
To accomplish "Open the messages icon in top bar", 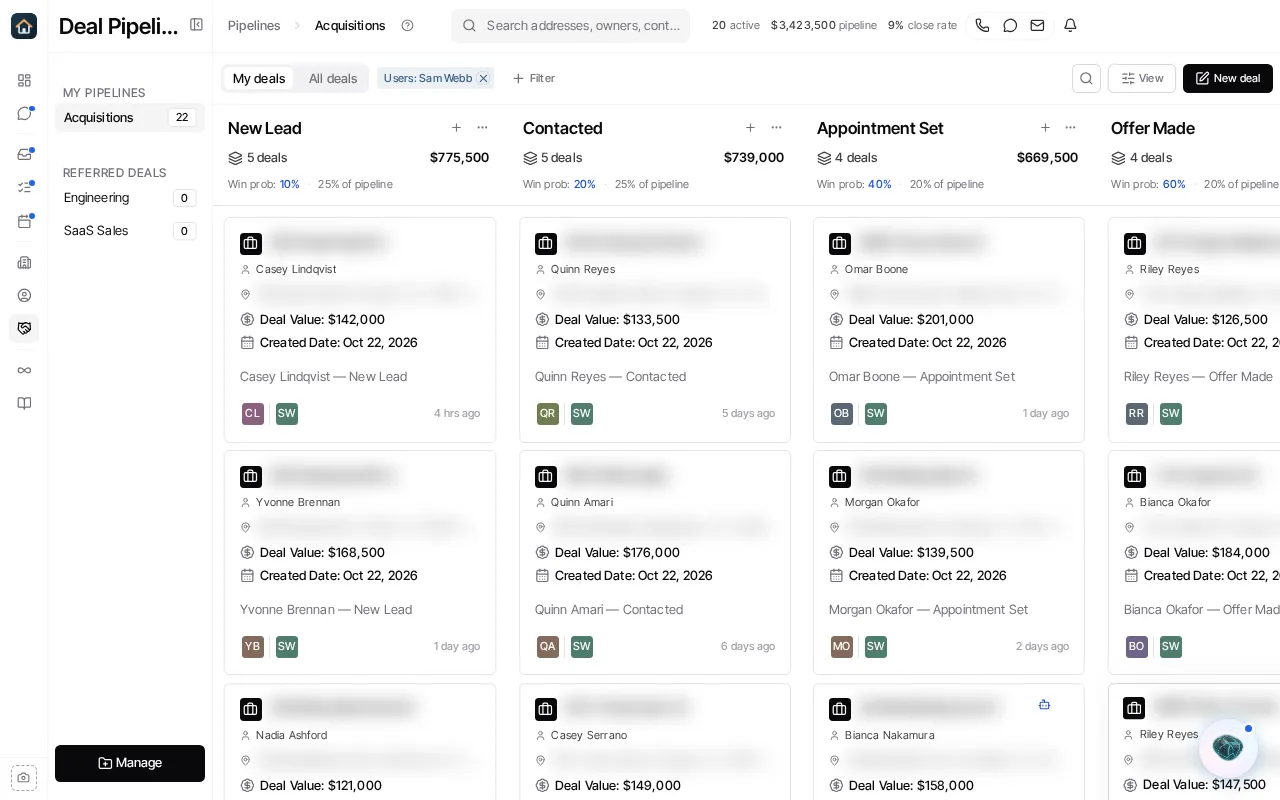I will (1010, 25).
